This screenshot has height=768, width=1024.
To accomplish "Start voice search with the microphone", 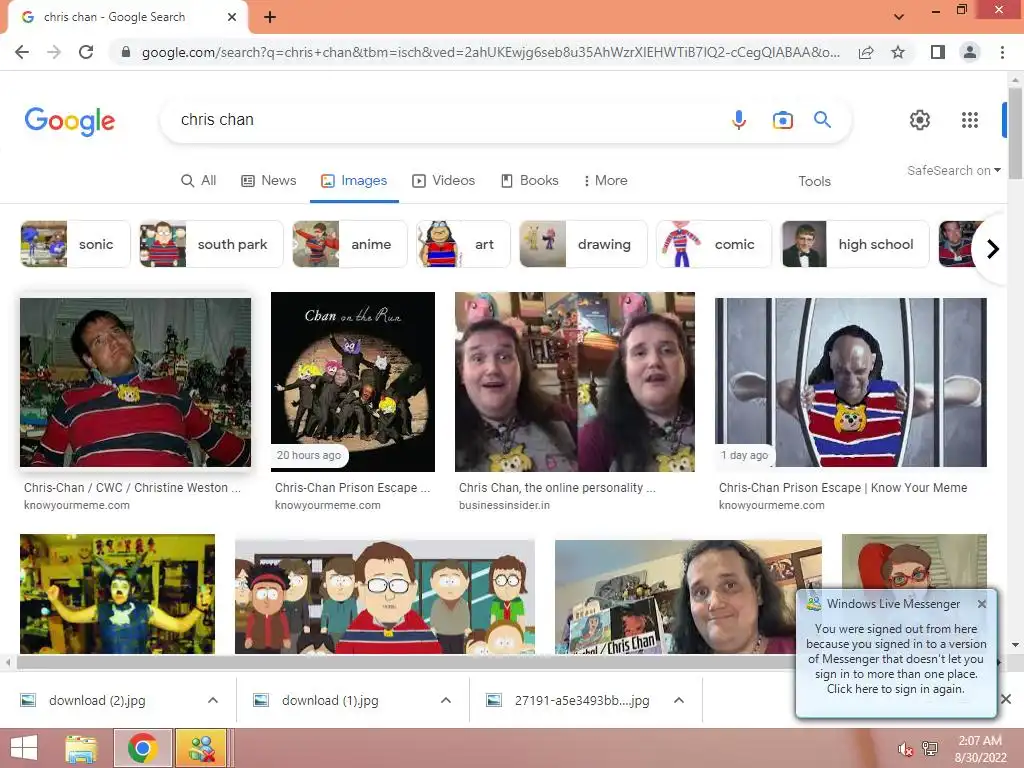I will pyautogui.click(x=739, y=120).
